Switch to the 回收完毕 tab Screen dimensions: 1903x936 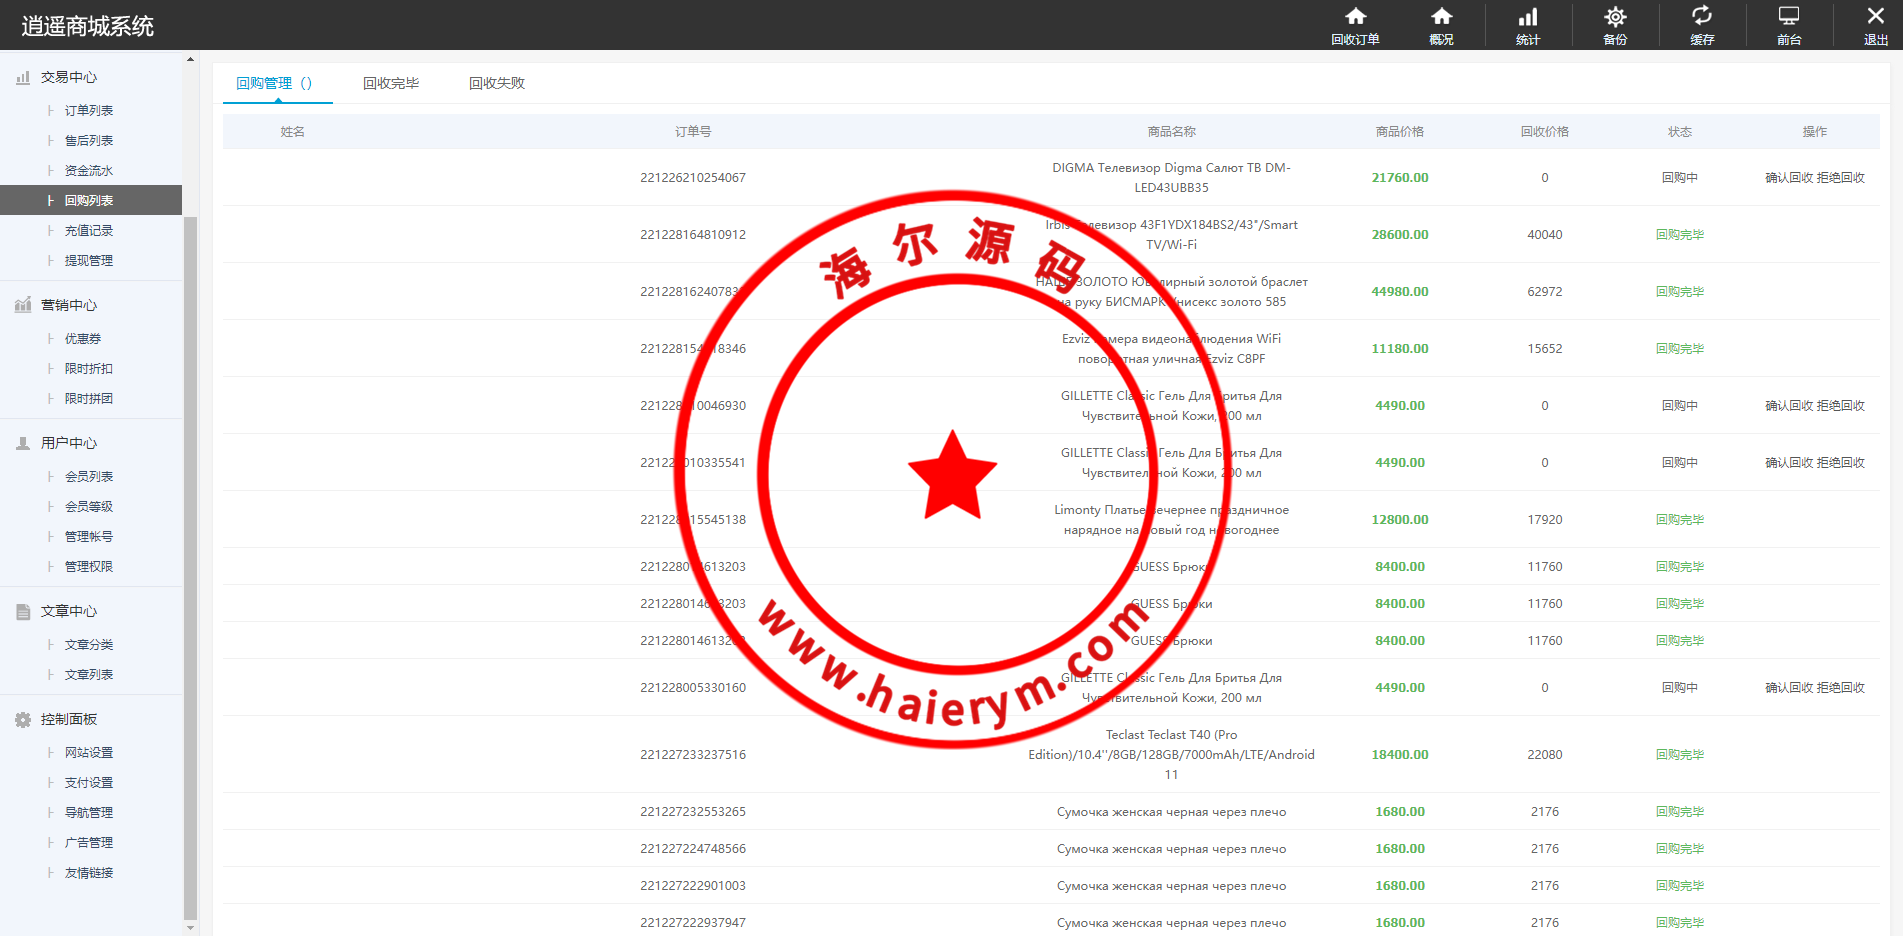click(x=391, y=83)
